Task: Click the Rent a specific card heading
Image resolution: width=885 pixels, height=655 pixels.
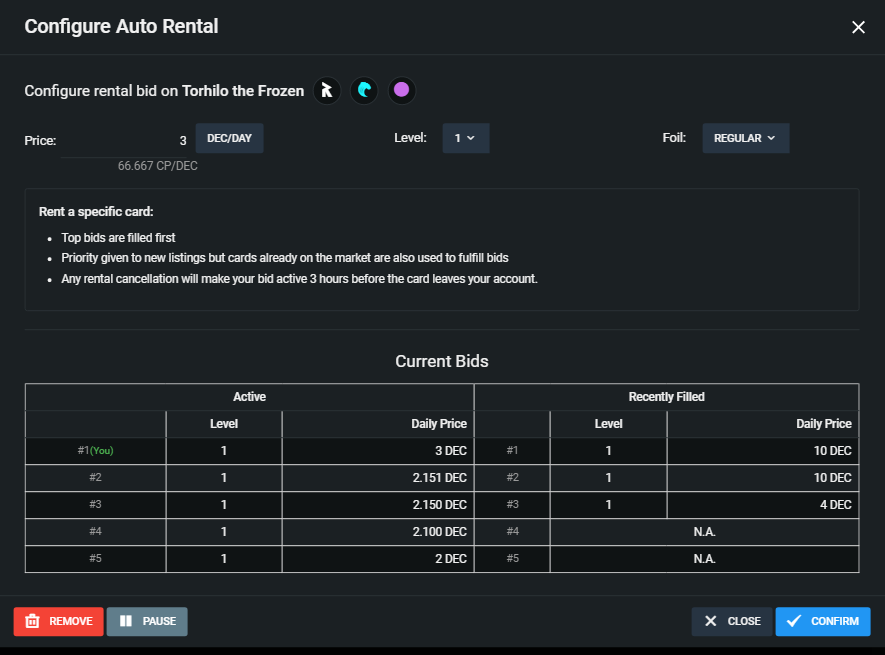Action: 96,212
